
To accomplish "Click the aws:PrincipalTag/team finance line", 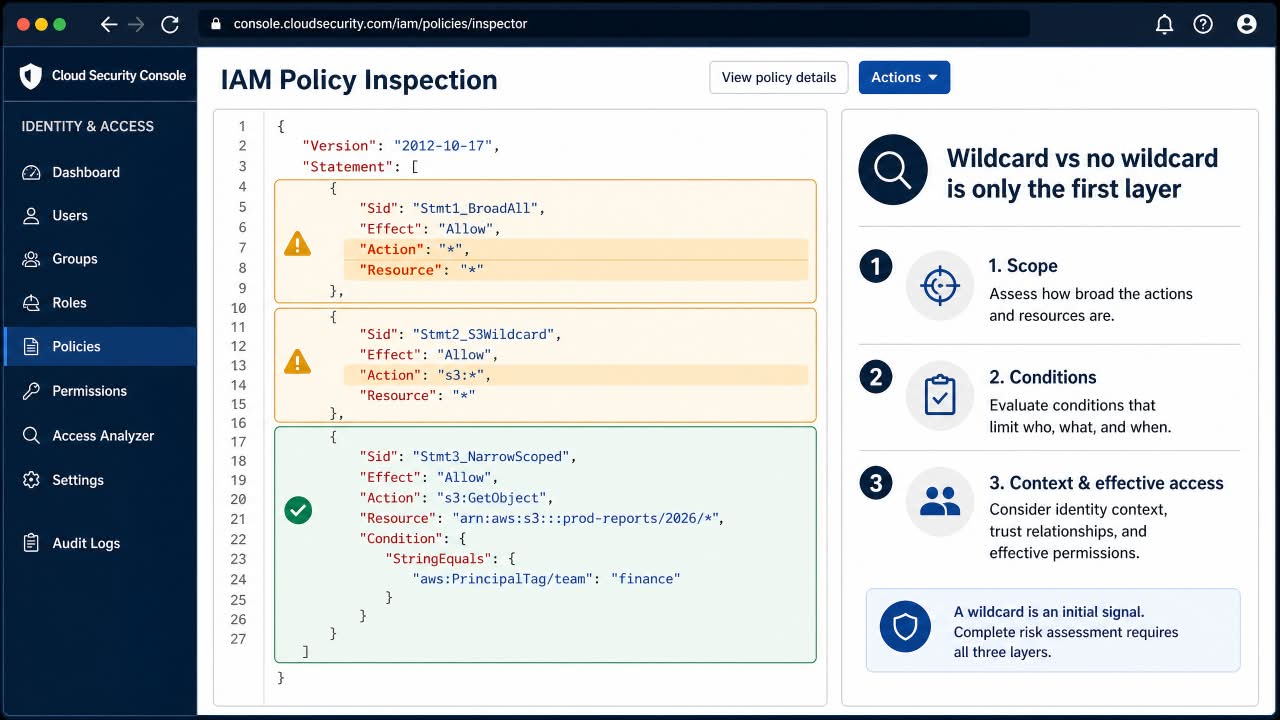I will [x=546, y=578].
